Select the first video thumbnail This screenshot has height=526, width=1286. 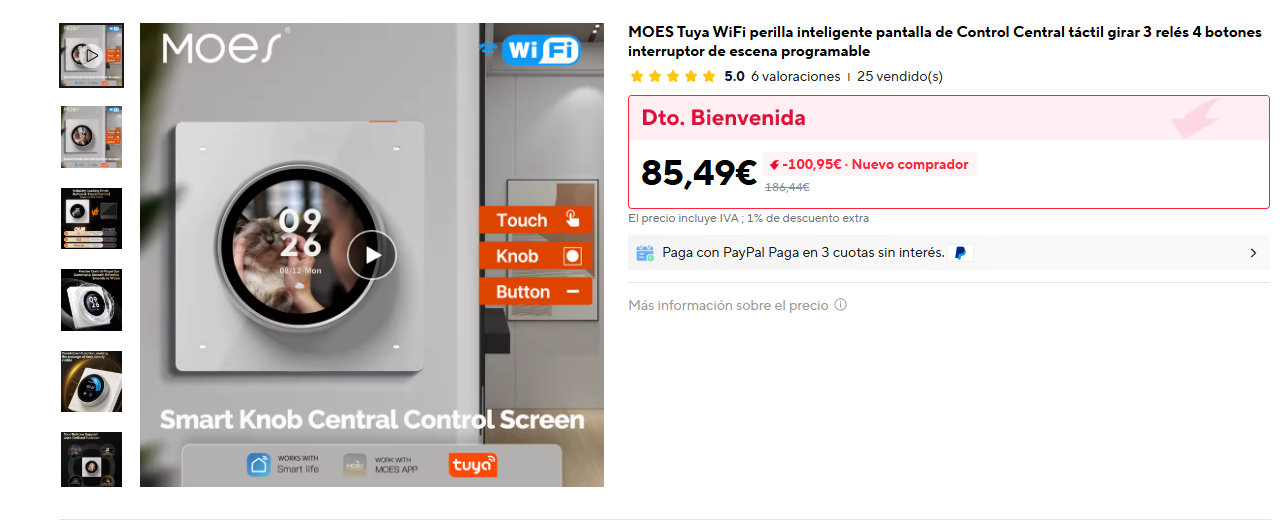pyautogui.click(x=91, y=55)
